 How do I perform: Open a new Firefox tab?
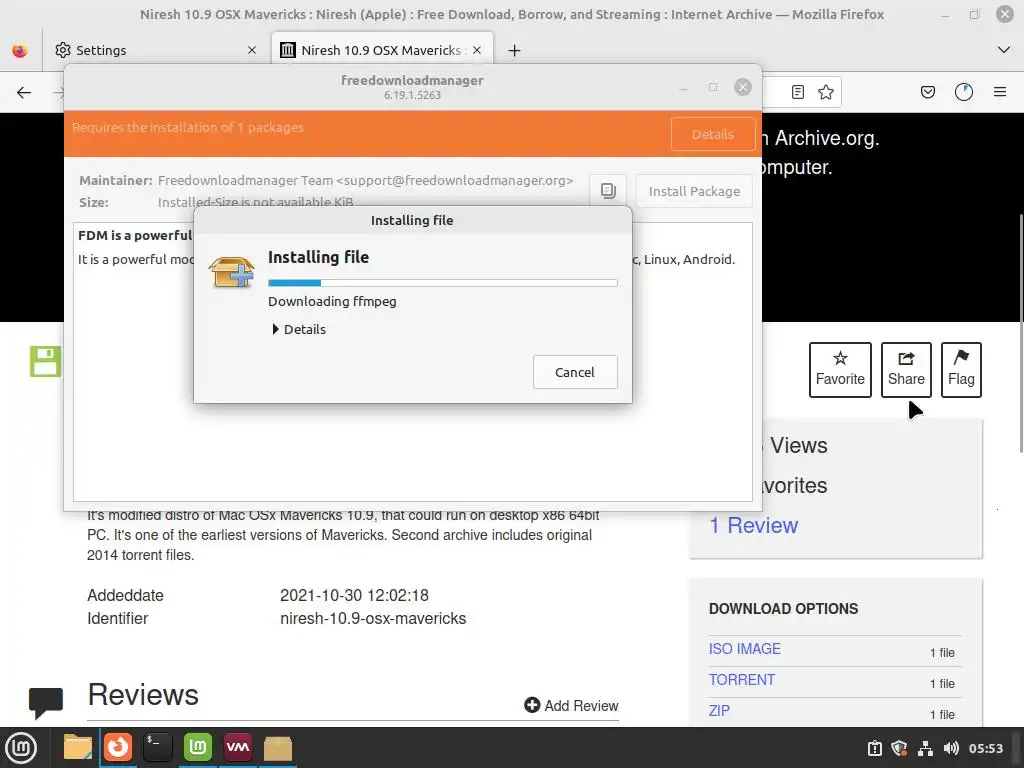[x=515, y=50]
